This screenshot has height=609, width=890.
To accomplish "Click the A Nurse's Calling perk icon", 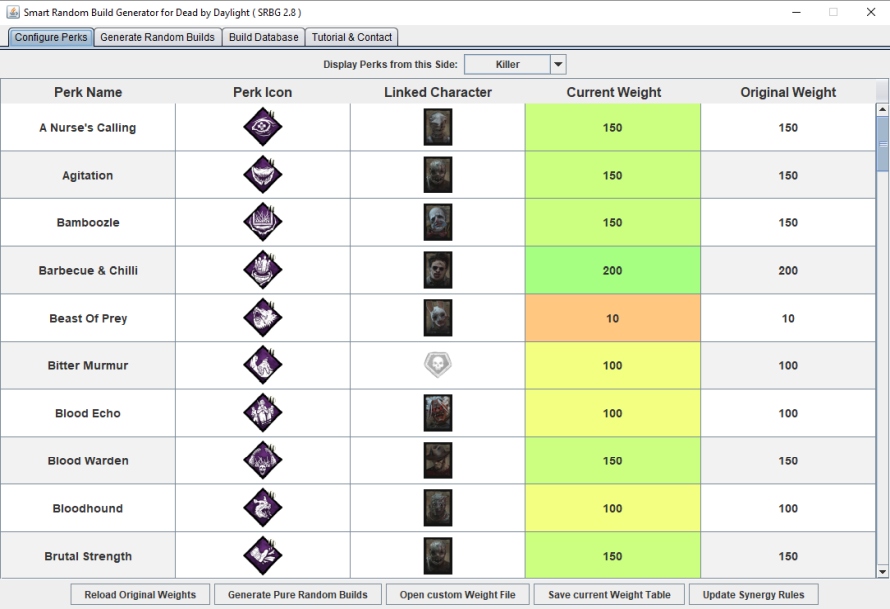I will (263, 127).
